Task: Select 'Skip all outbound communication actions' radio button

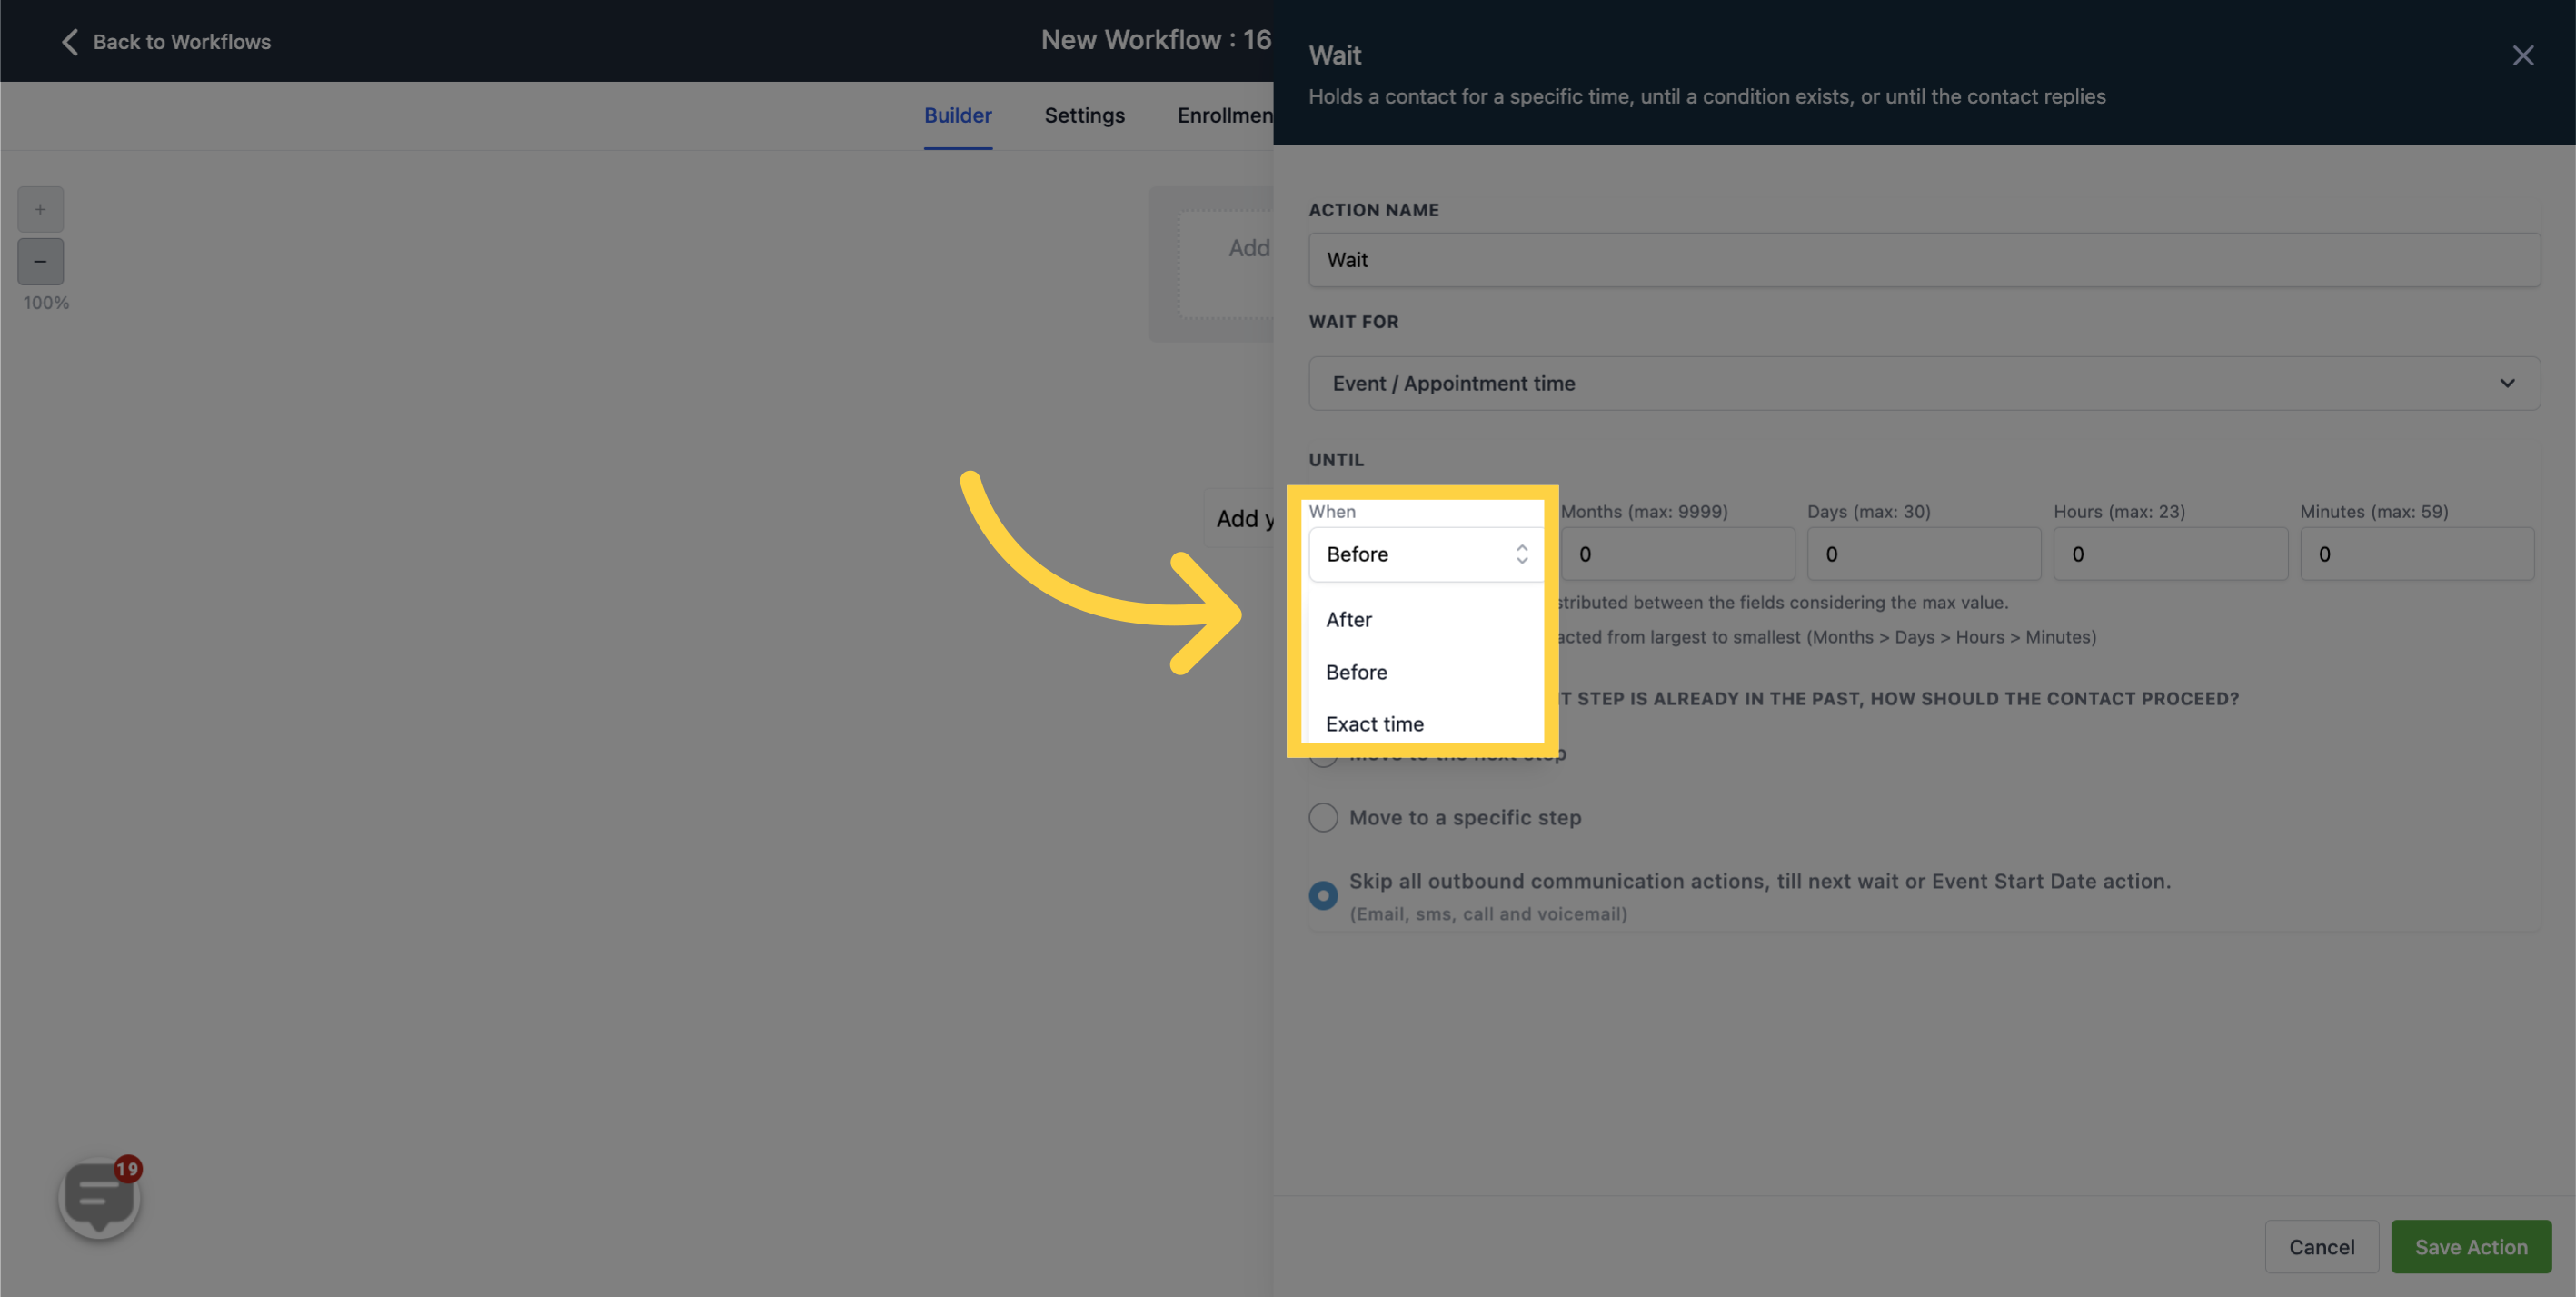Action: [1323, 895]
